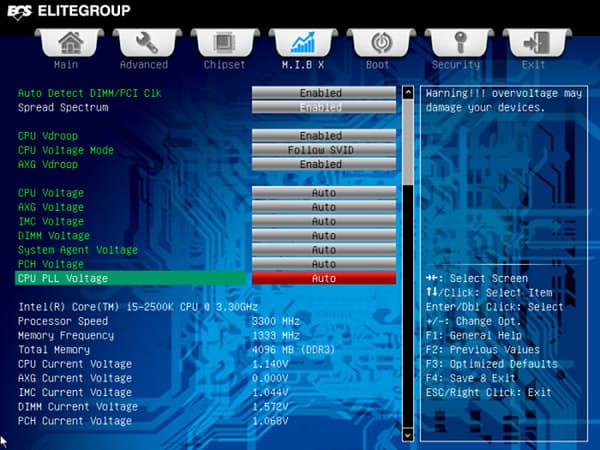Click the IMC Current Voltage 1.044V reading
This screenshot has height=450, width=600.
[x=270, y=392]
